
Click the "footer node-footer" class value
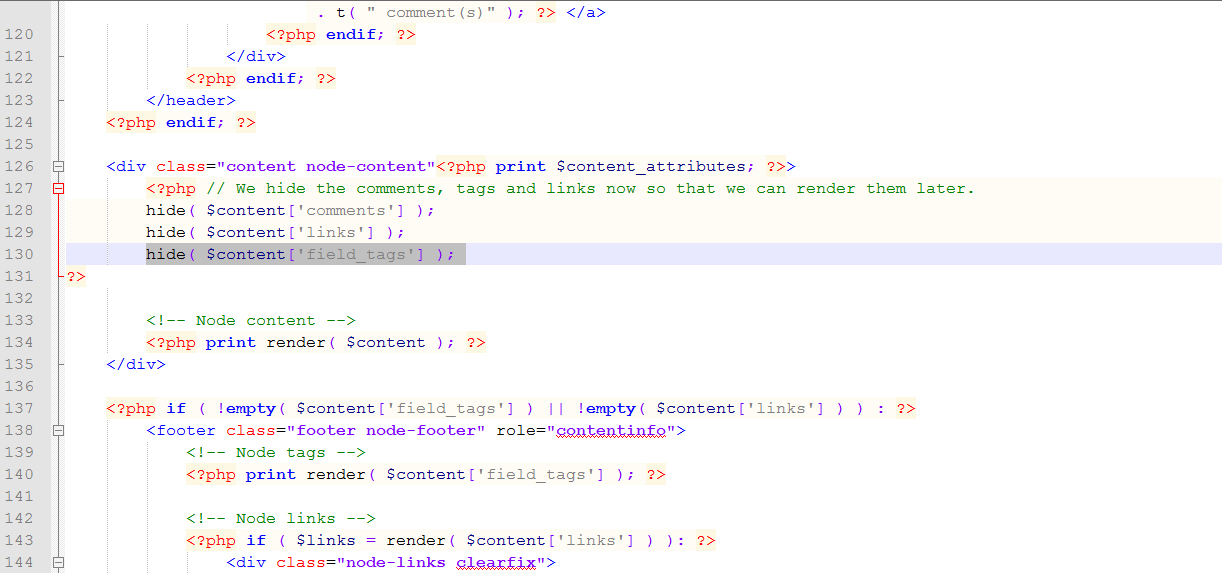[386, 431]
